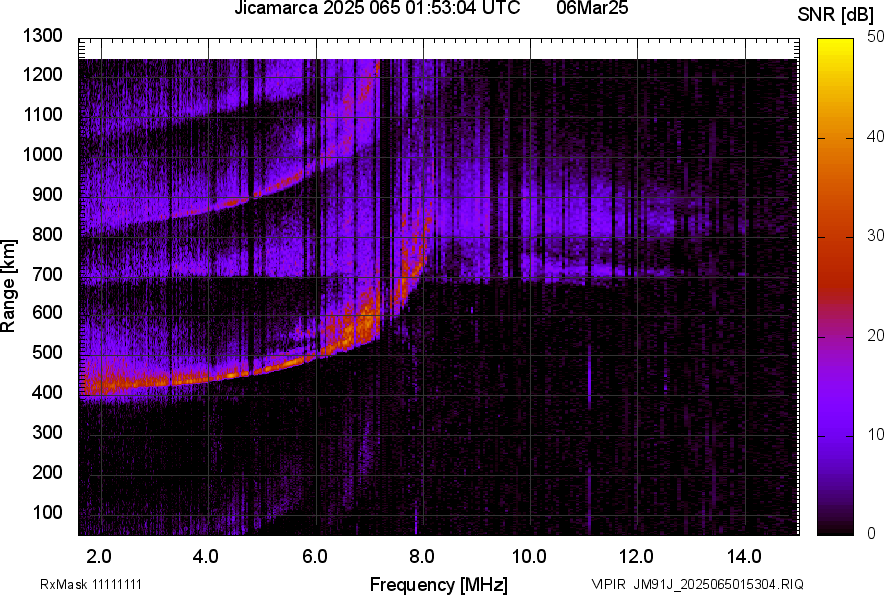This screenshot has height=595, width=884.
Task: Click the range tick label "1300"
Action: 42,36
